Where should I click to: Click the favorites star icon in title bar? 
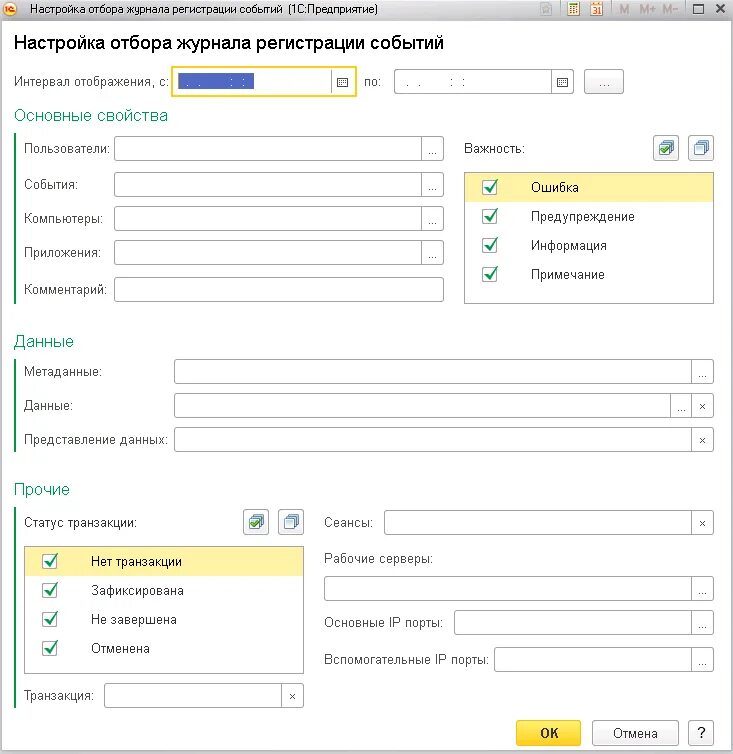[546, 9]
